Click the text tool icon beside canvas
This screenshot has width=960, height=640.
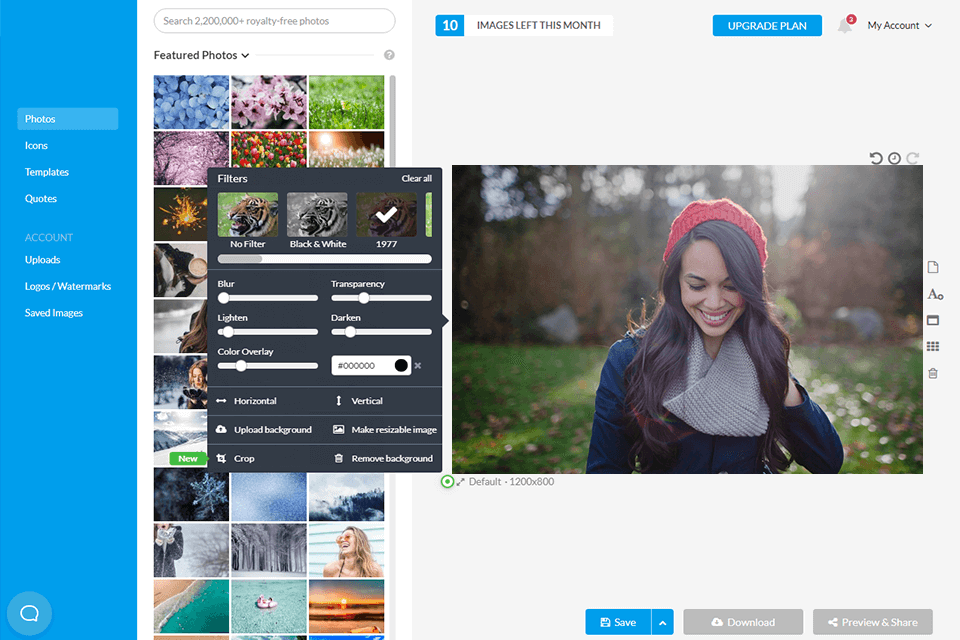tap(934, 294)
